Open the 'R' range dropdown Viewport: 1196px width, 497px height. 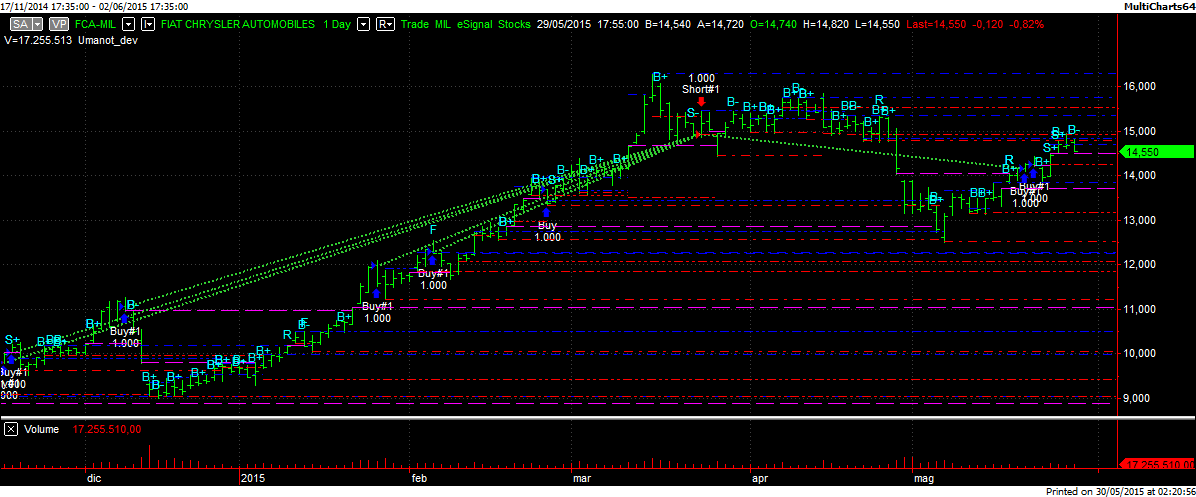pyautogui.click(x=384, y=22)
